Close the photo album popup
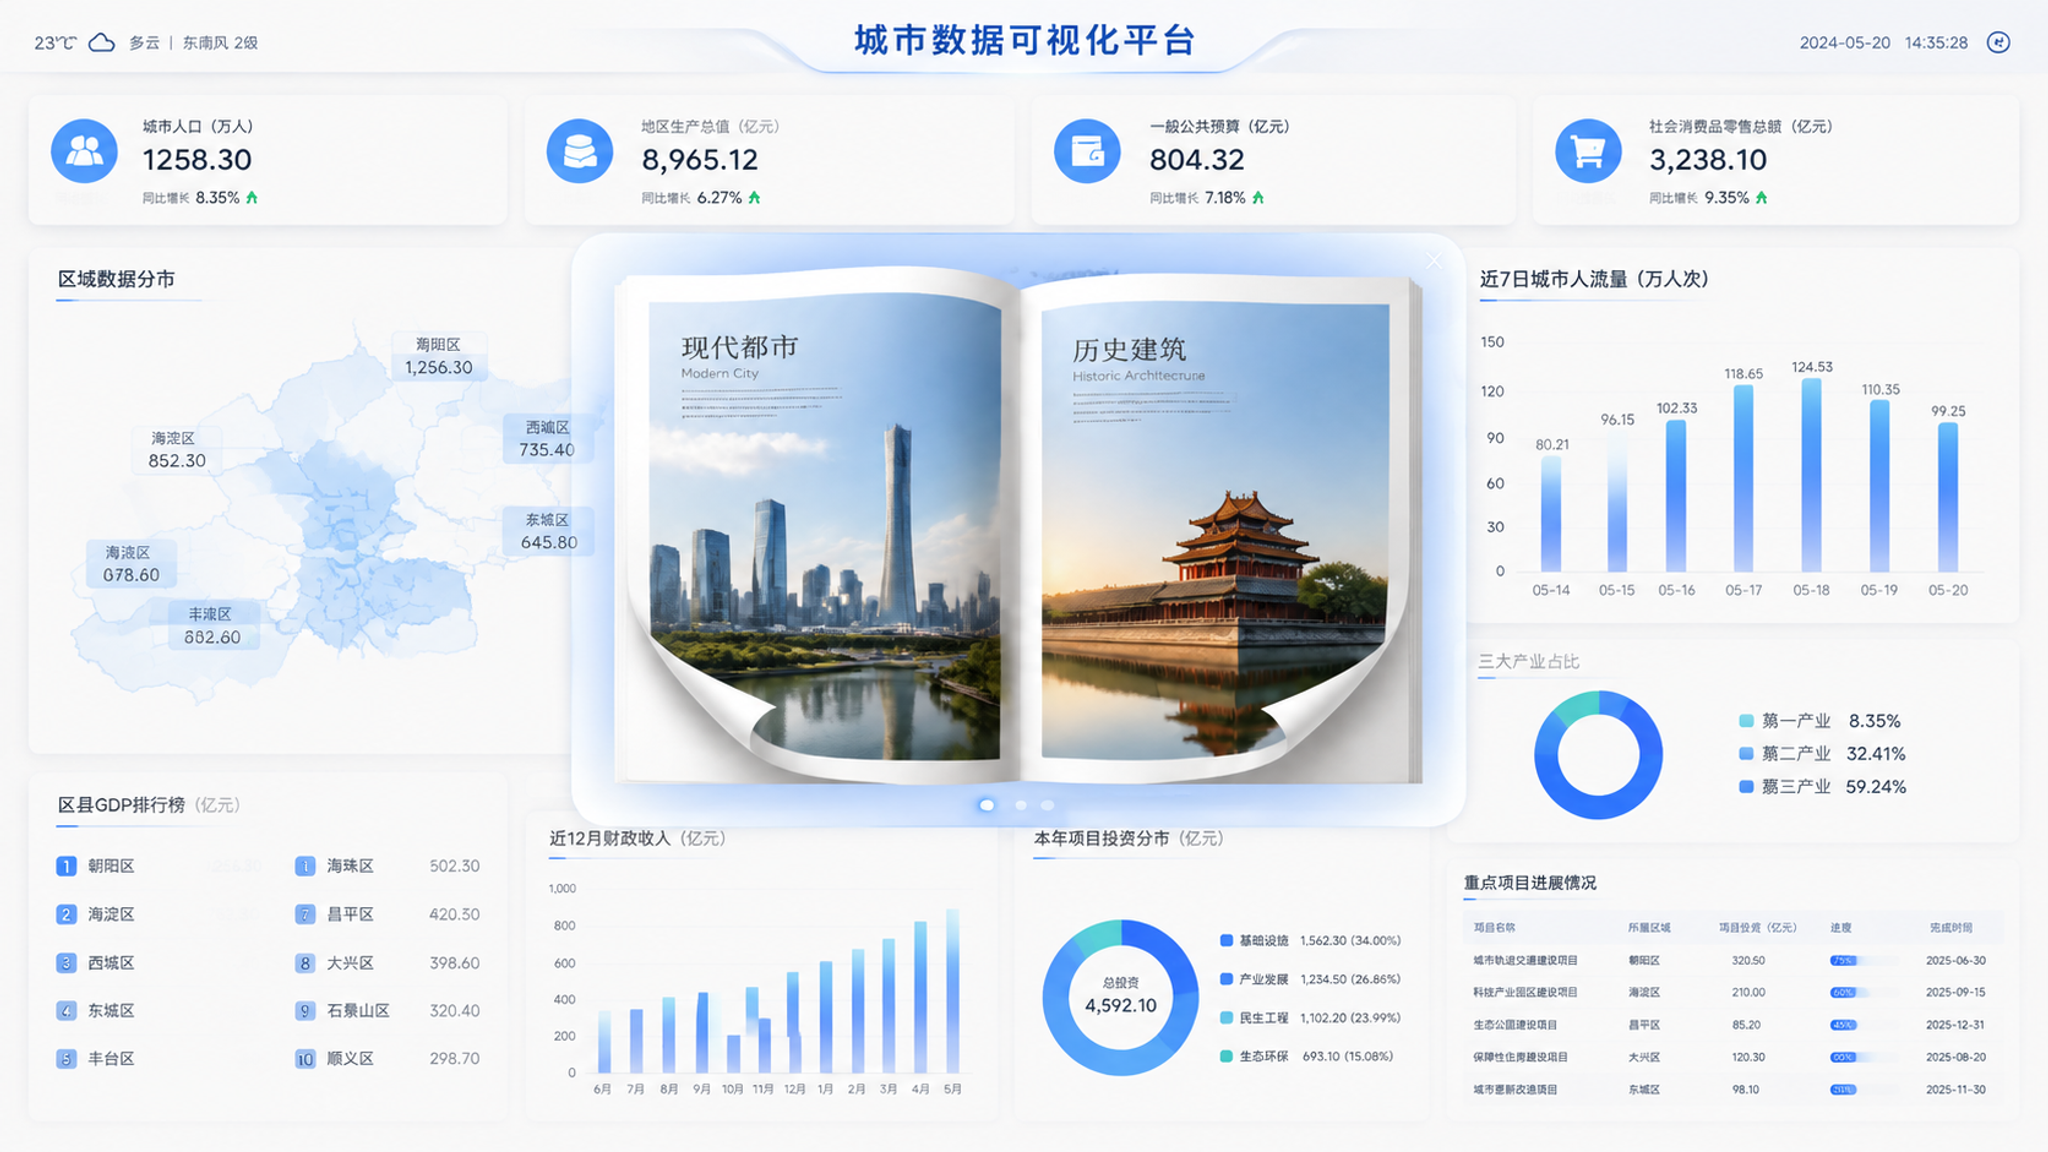 coord(1434,261)
